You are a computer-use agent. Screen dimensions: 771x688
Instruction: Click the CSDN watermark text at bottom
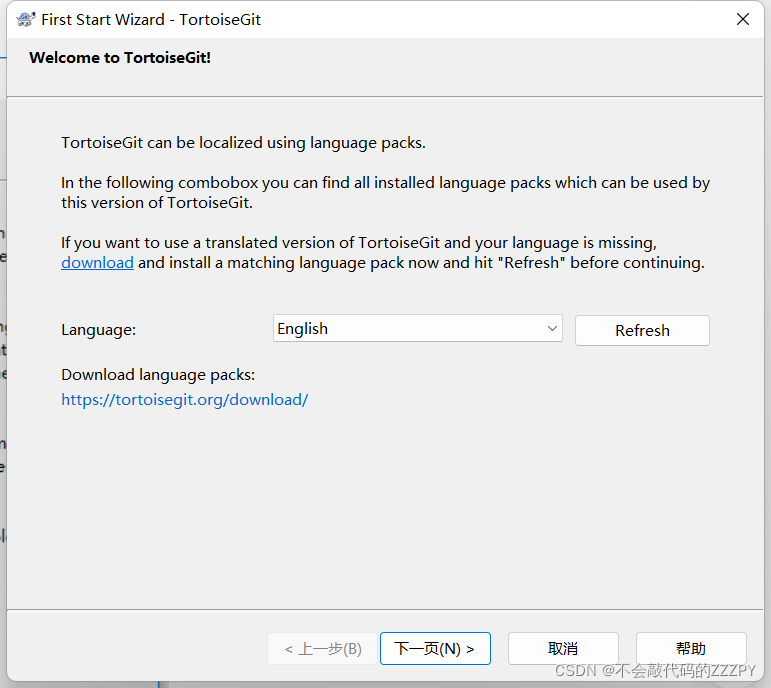click(x=655, y=670)
